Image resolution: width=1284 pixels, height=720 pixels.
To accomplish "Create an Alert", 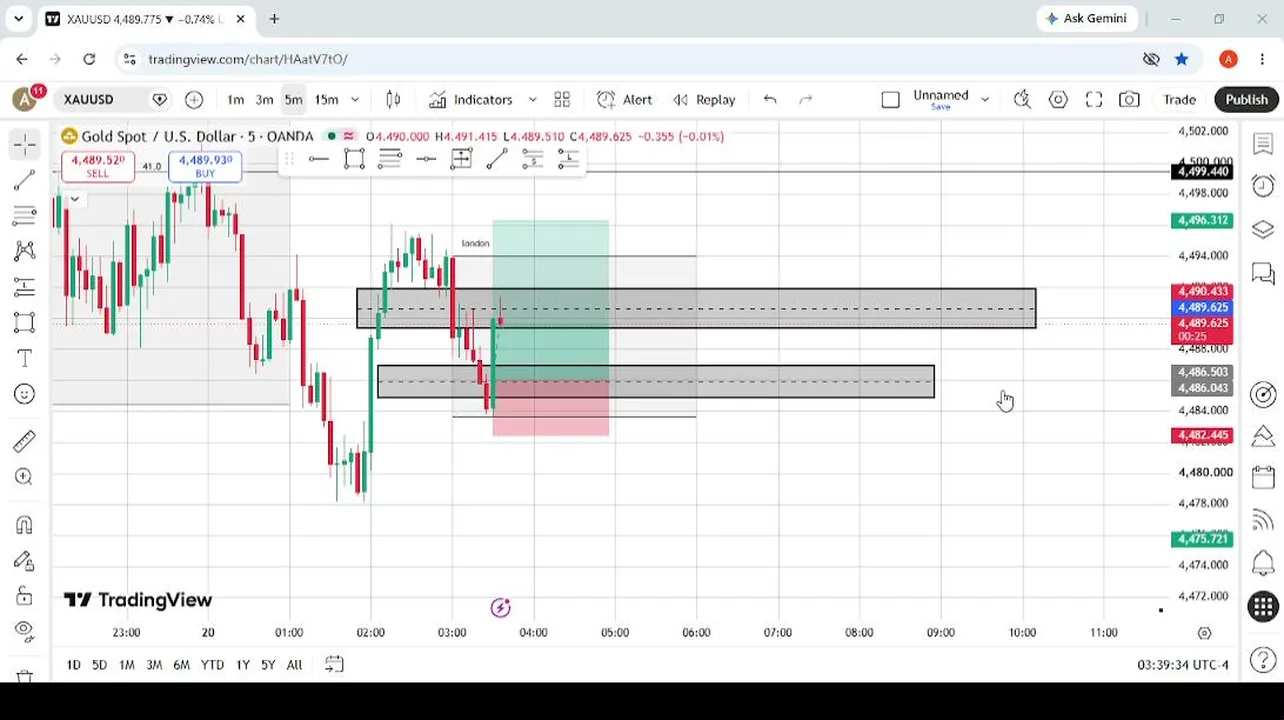I will pyautogui.click(x=625, y=99).
